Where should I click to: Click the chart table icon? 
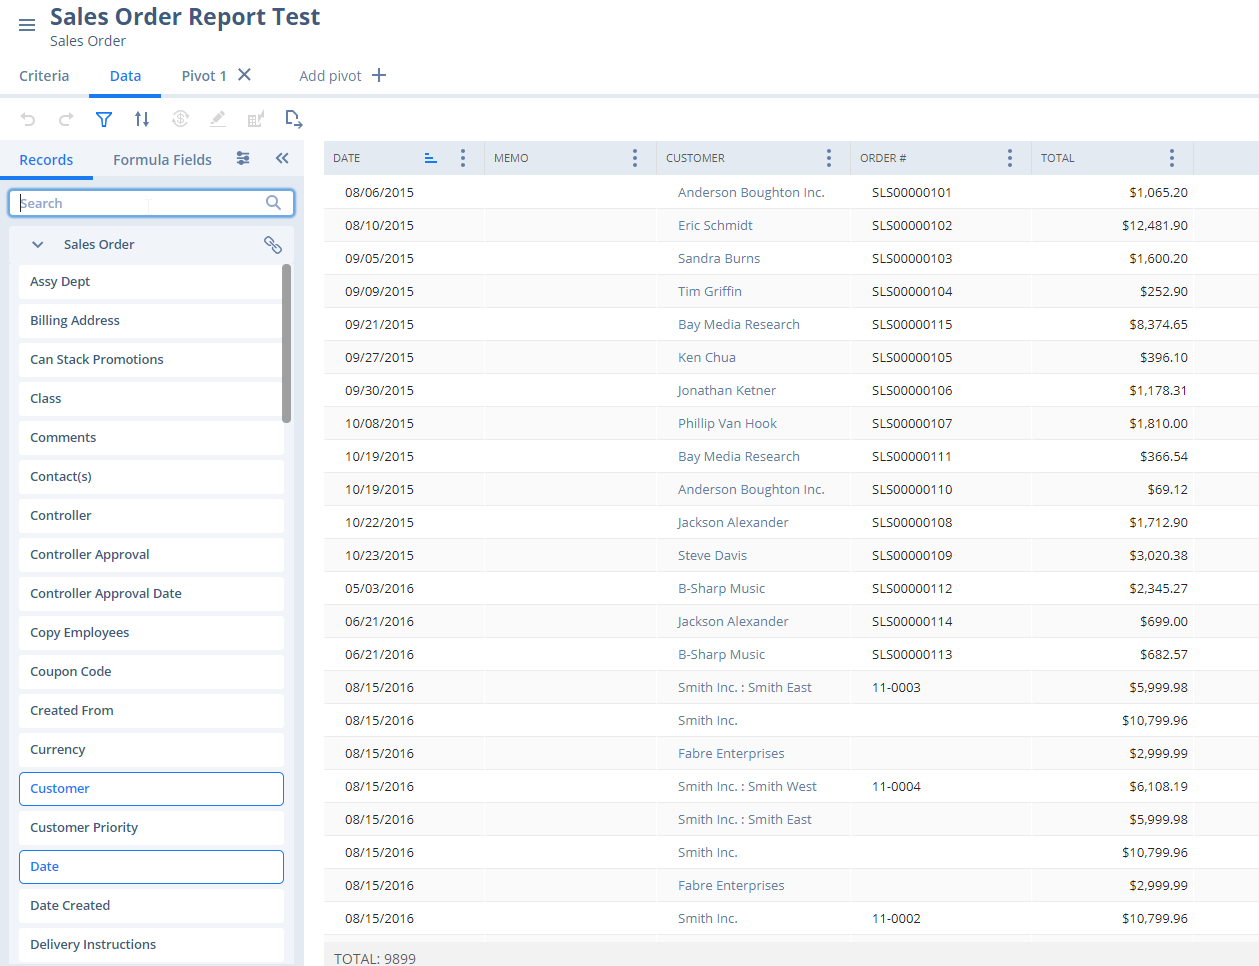click(256, 119)
